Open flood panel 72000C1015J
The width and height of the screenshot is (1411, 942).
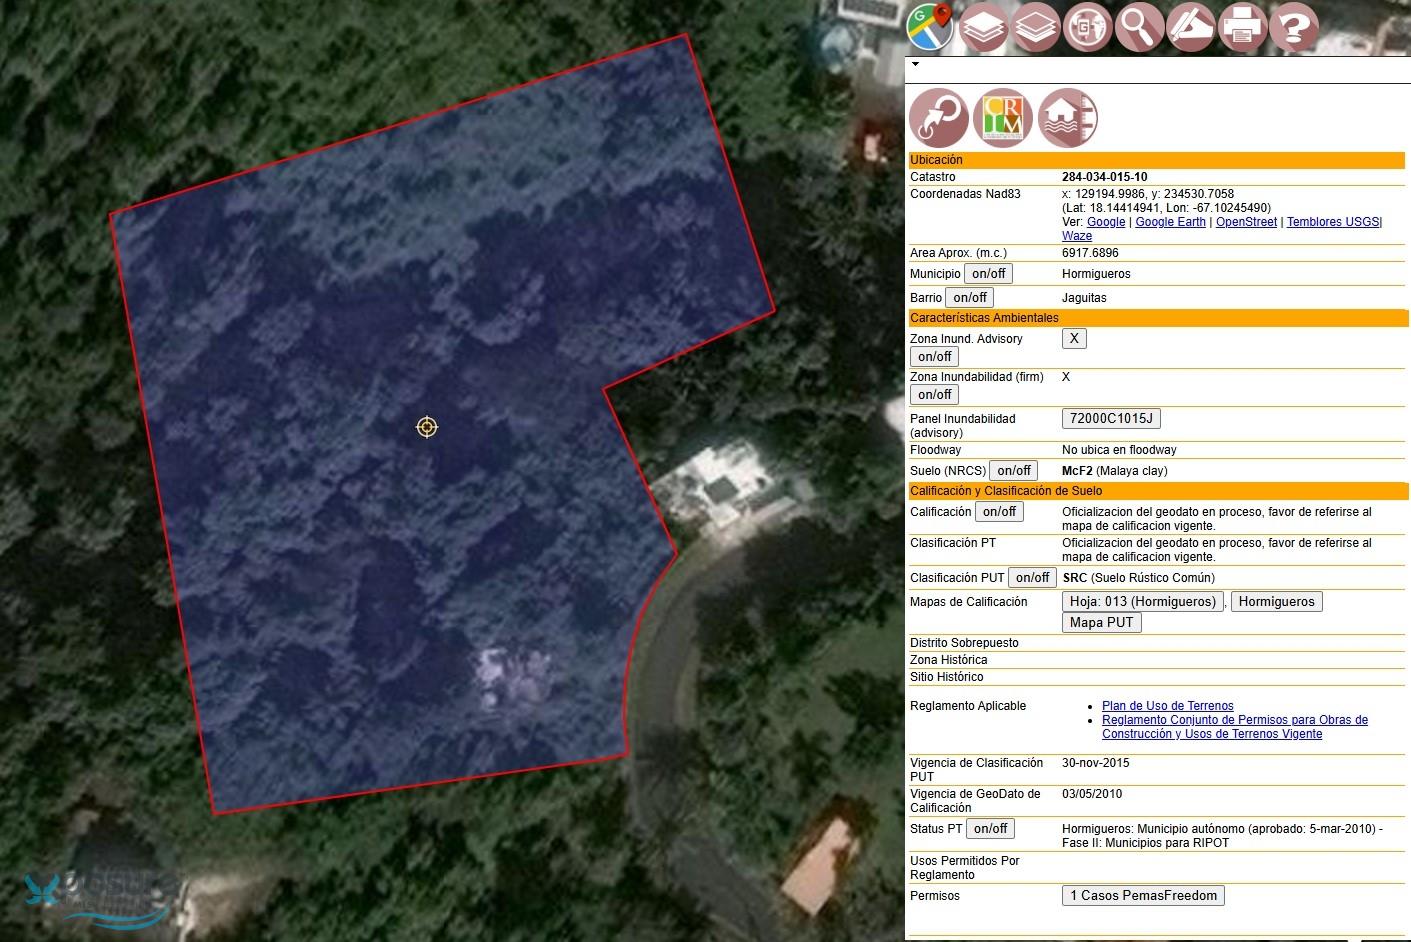(x=1110, y=419)
